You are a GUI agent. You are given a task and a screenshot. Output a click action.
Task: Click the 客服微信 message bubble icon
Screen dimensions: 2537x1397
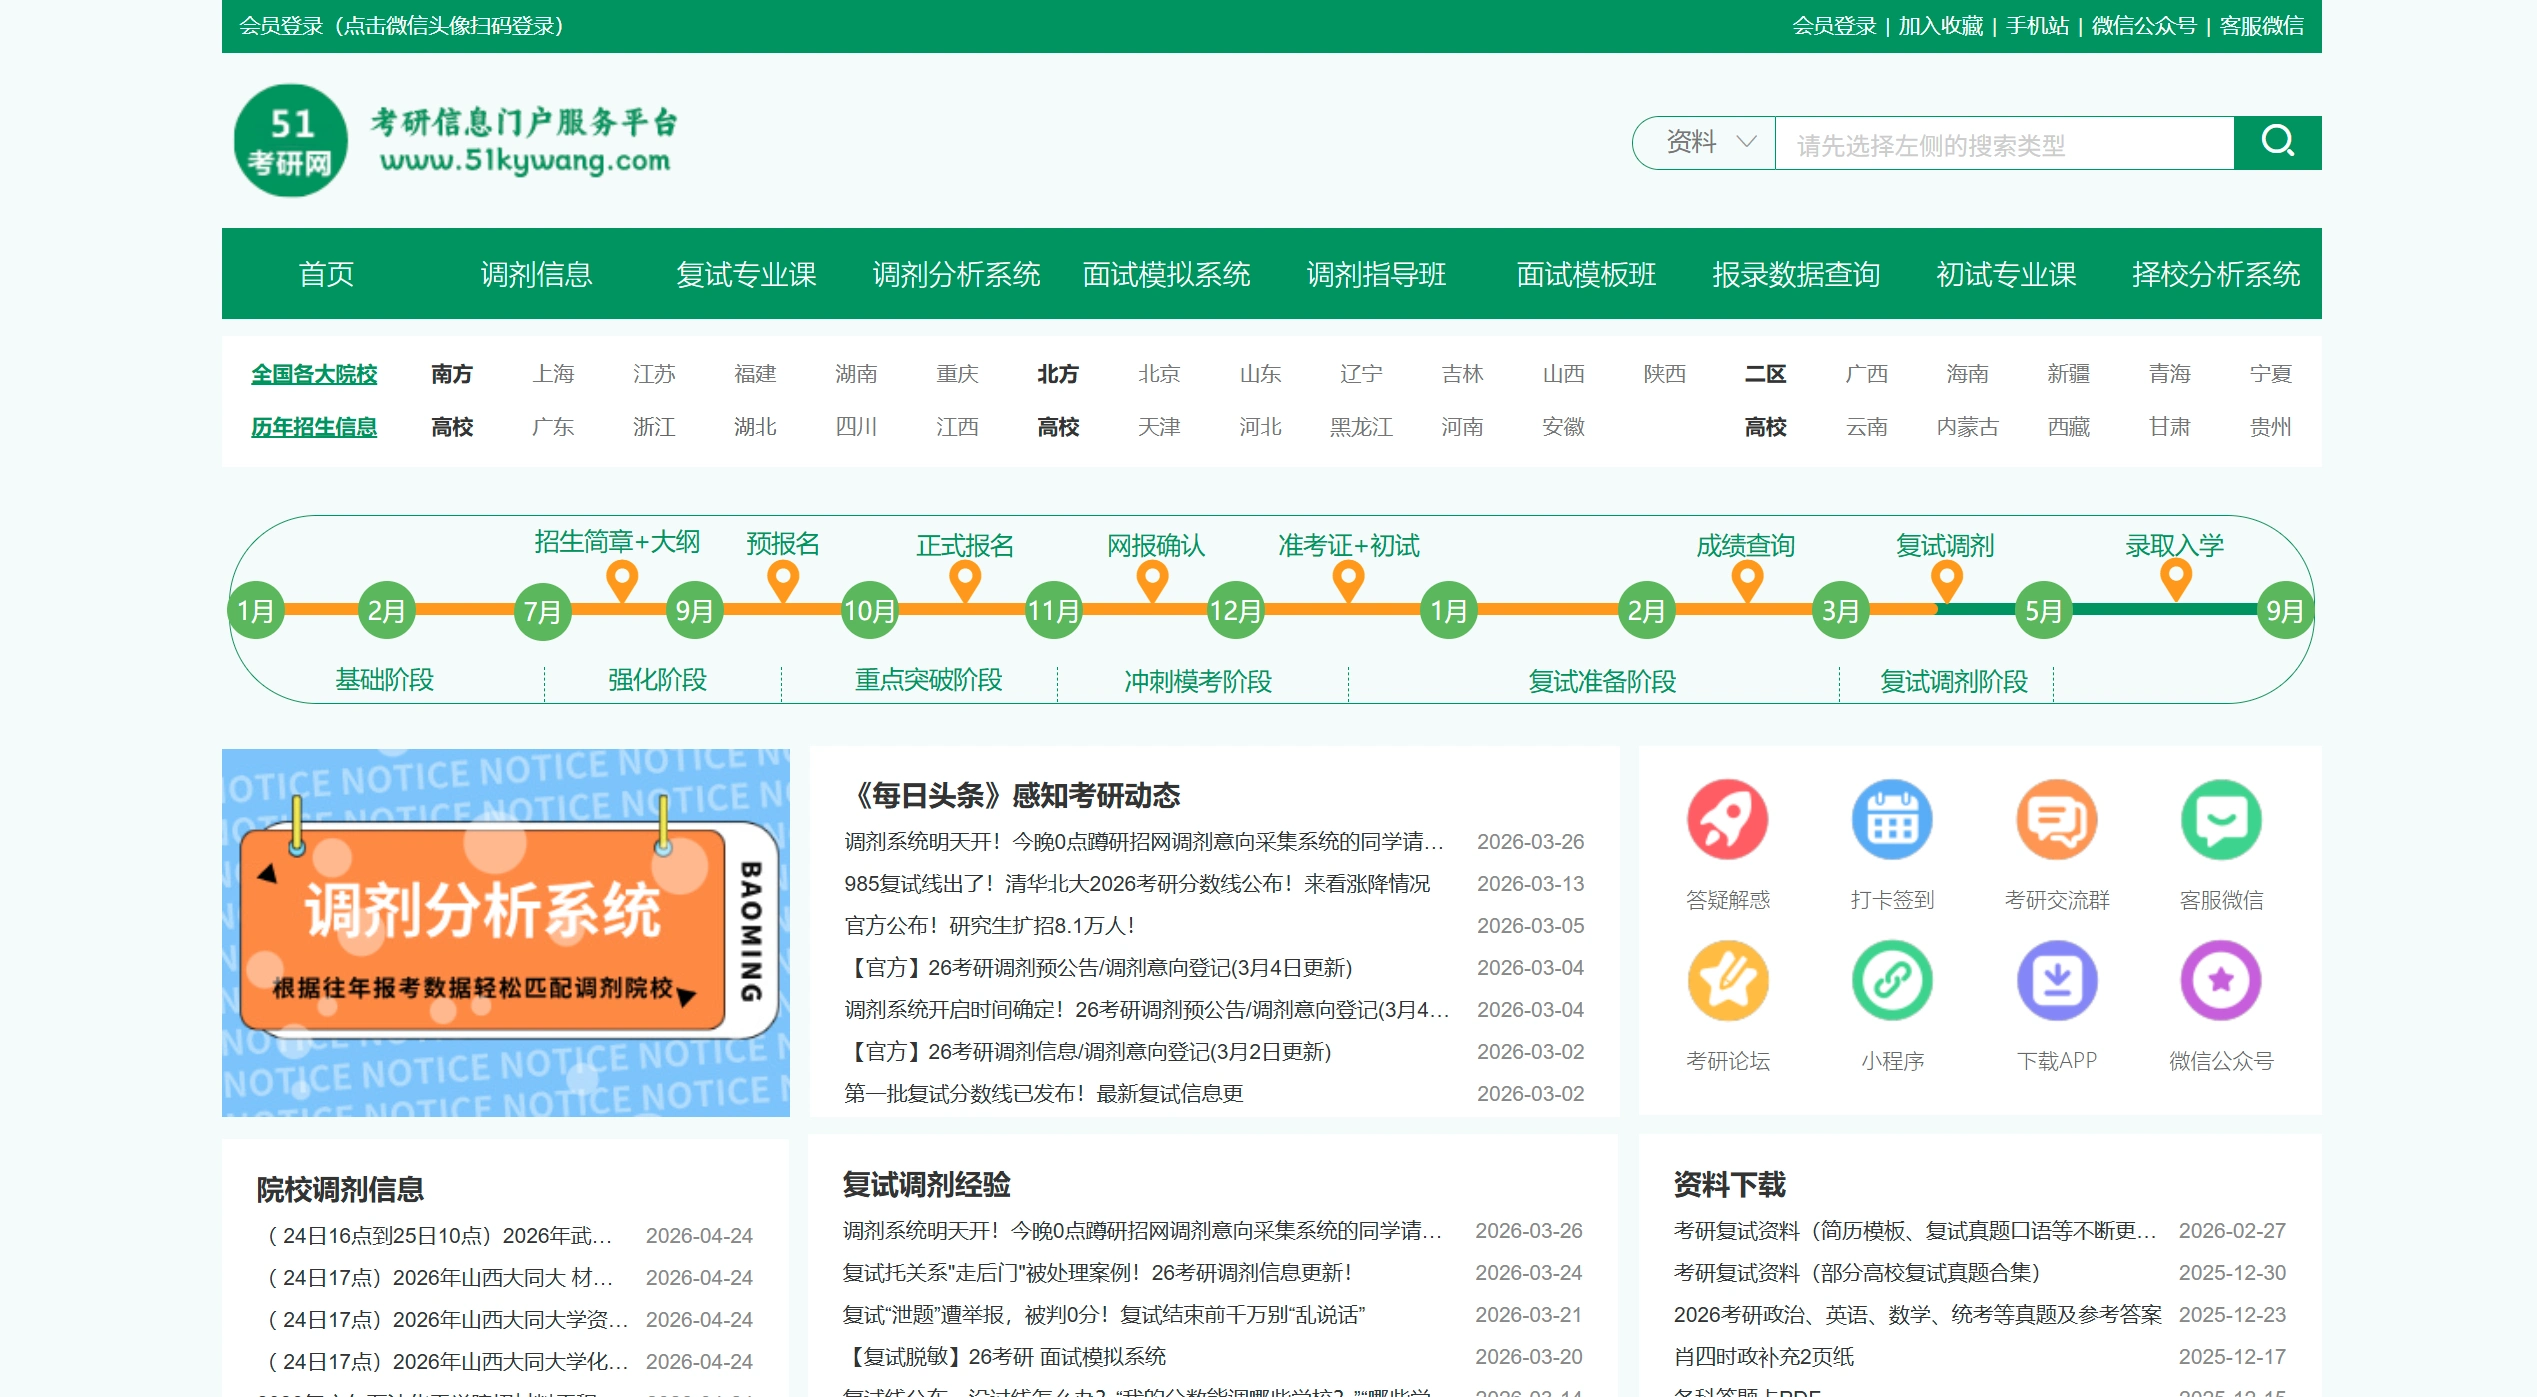(2220, 820)
